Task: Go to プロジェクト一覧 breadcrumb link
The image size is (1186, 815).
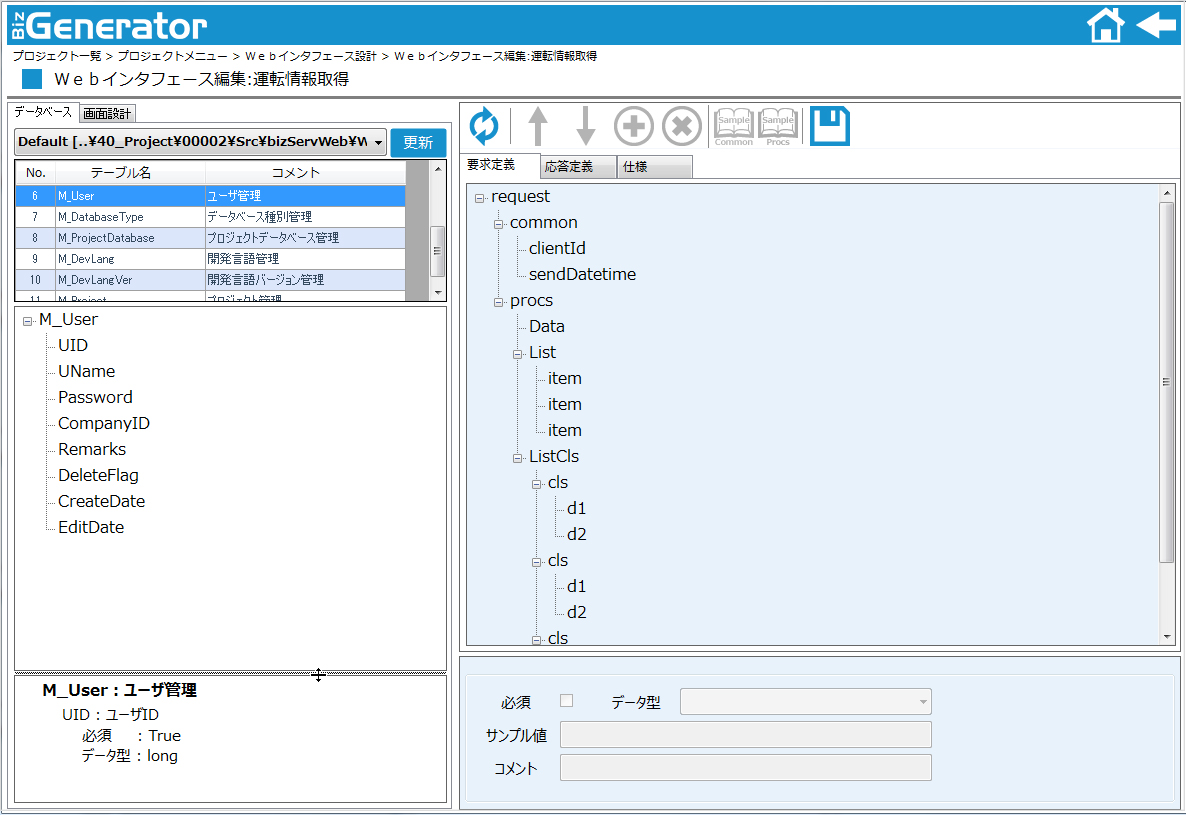Action: [x=57, y=56]
